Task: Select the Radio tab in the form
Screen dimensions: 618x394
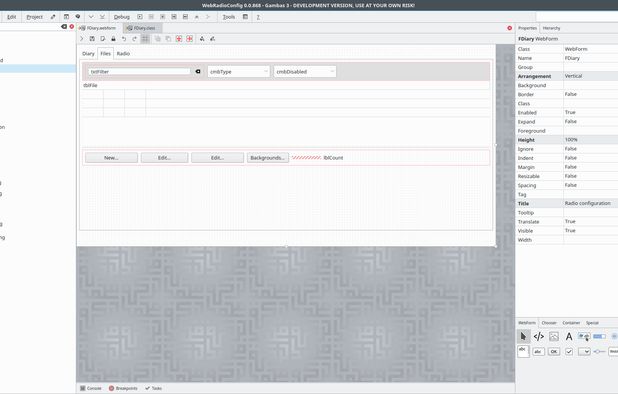Action: tap(123, 54)
